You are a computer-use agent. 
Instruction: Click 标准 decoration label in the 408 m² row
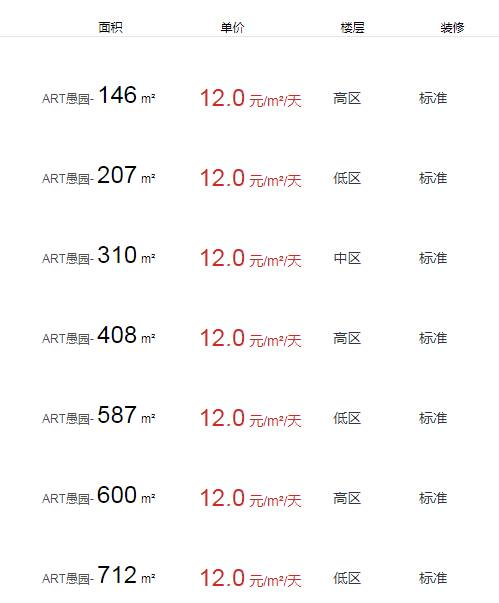(x=433, y=338)
